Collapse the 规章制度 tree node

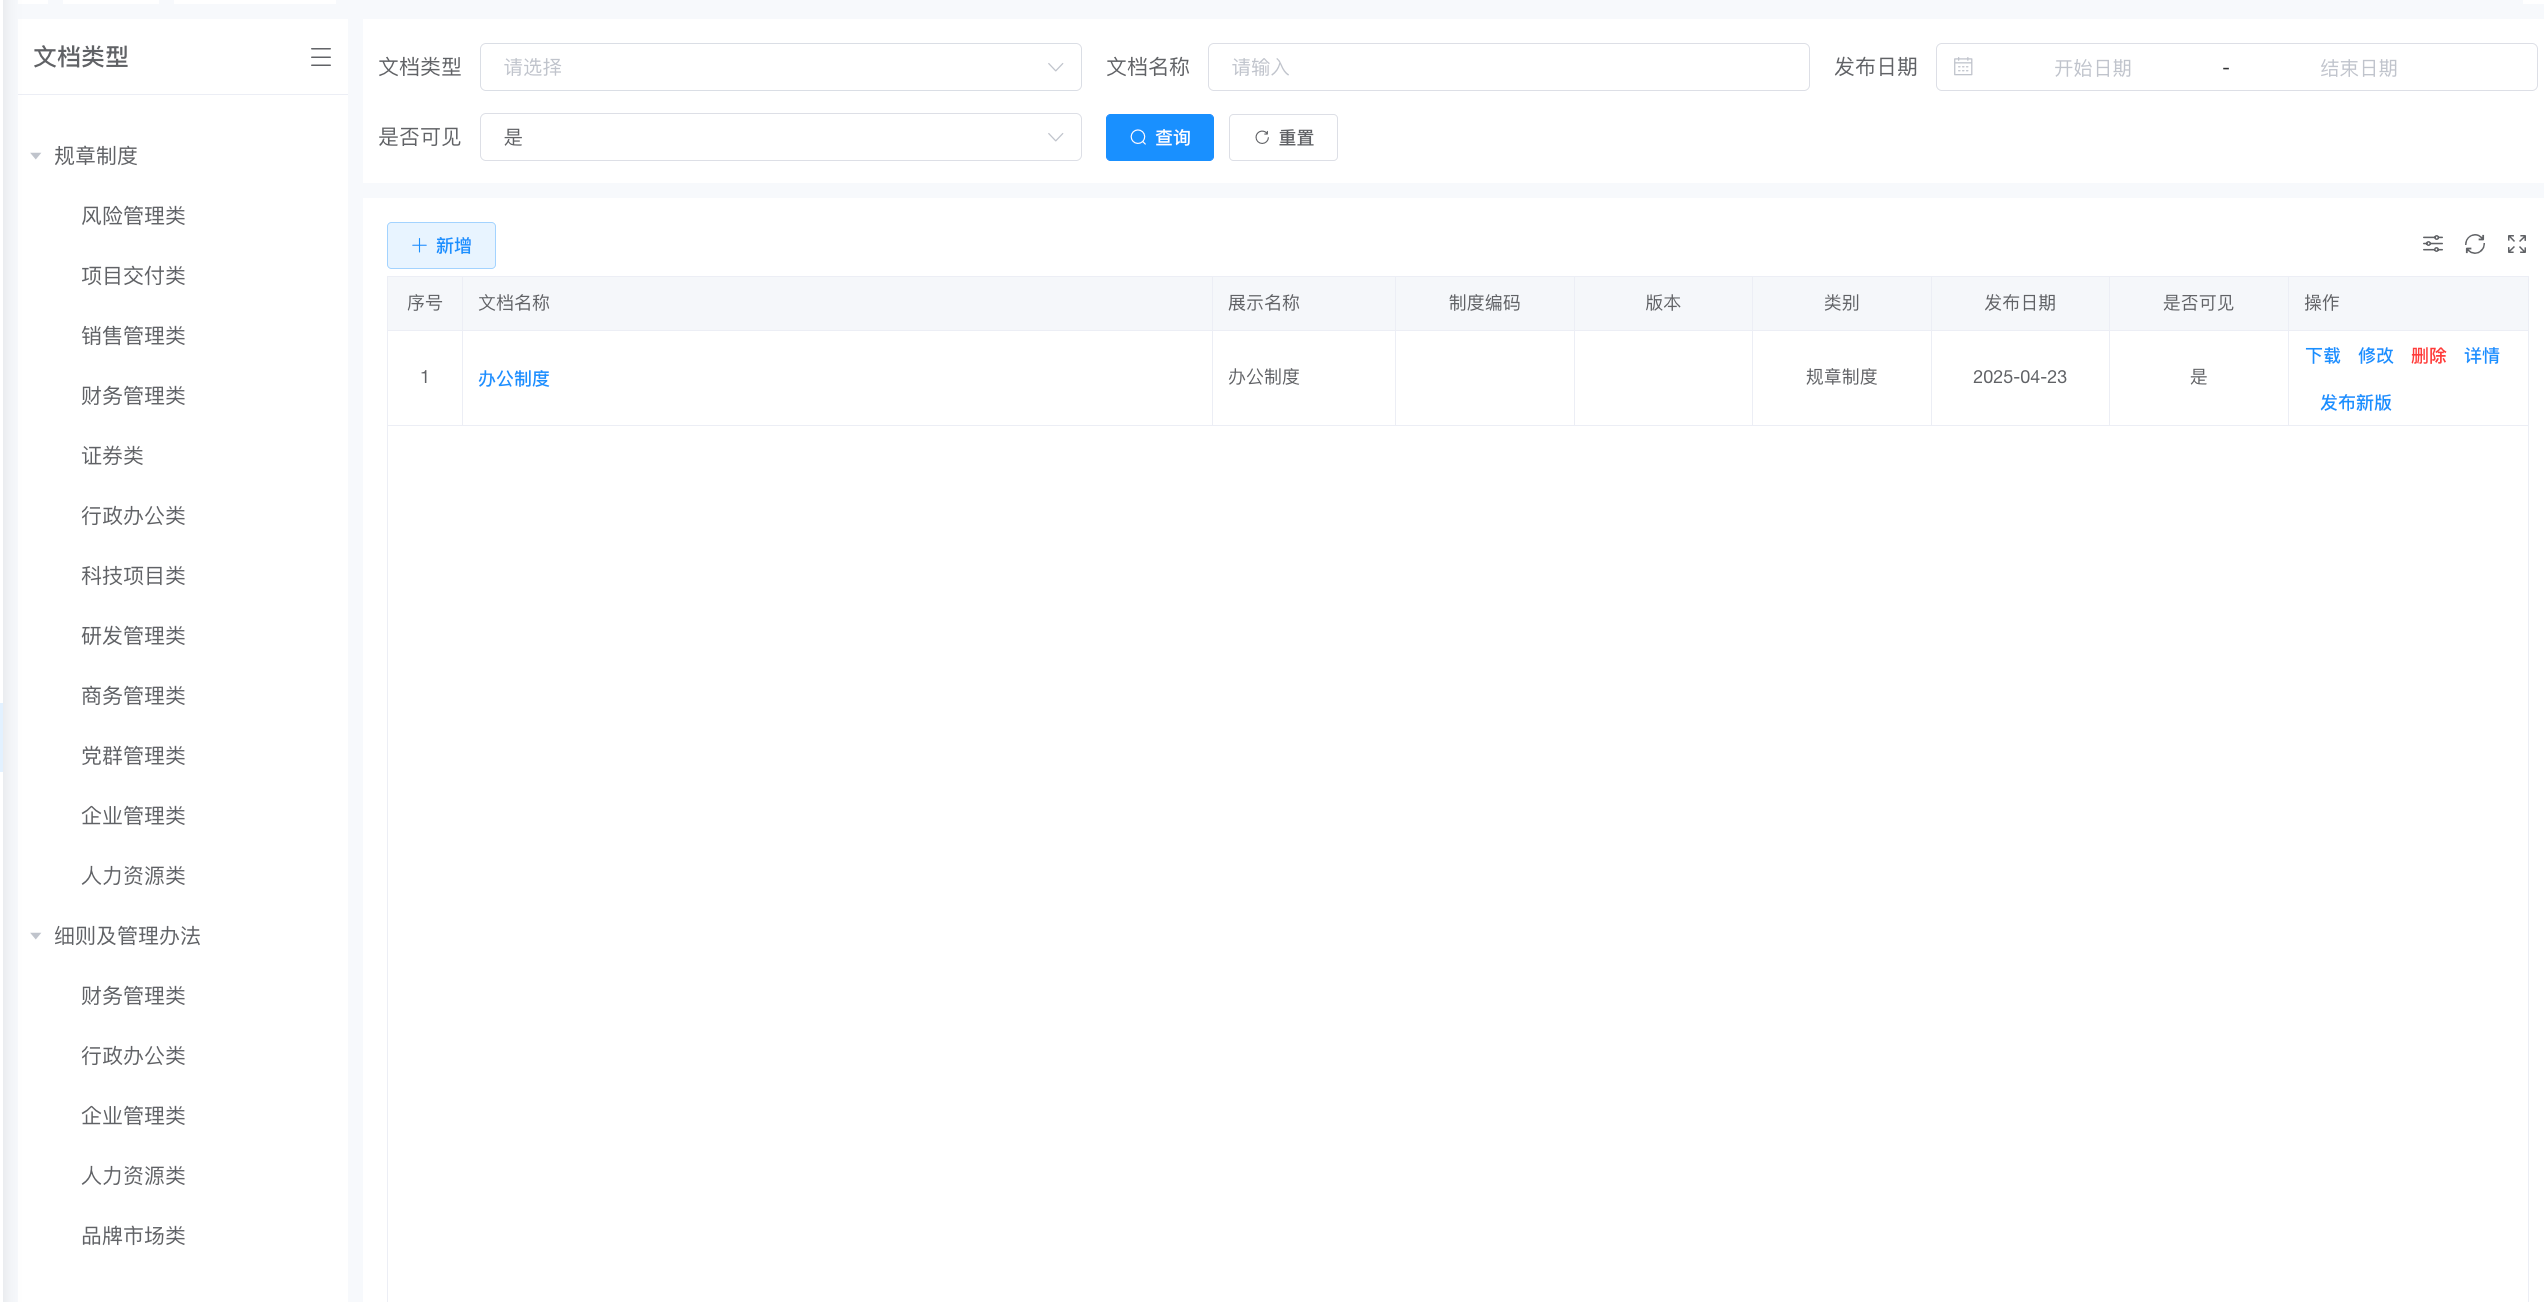pos(36,156)
